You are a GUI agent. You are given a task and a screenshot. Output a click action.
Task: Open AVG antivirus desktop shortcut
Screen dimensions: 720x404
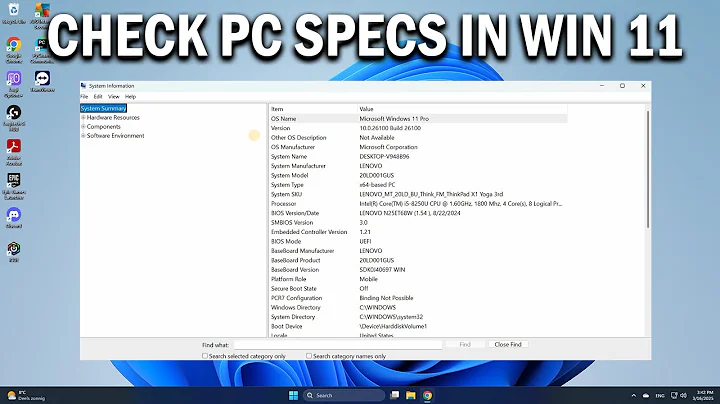[42, 14]
